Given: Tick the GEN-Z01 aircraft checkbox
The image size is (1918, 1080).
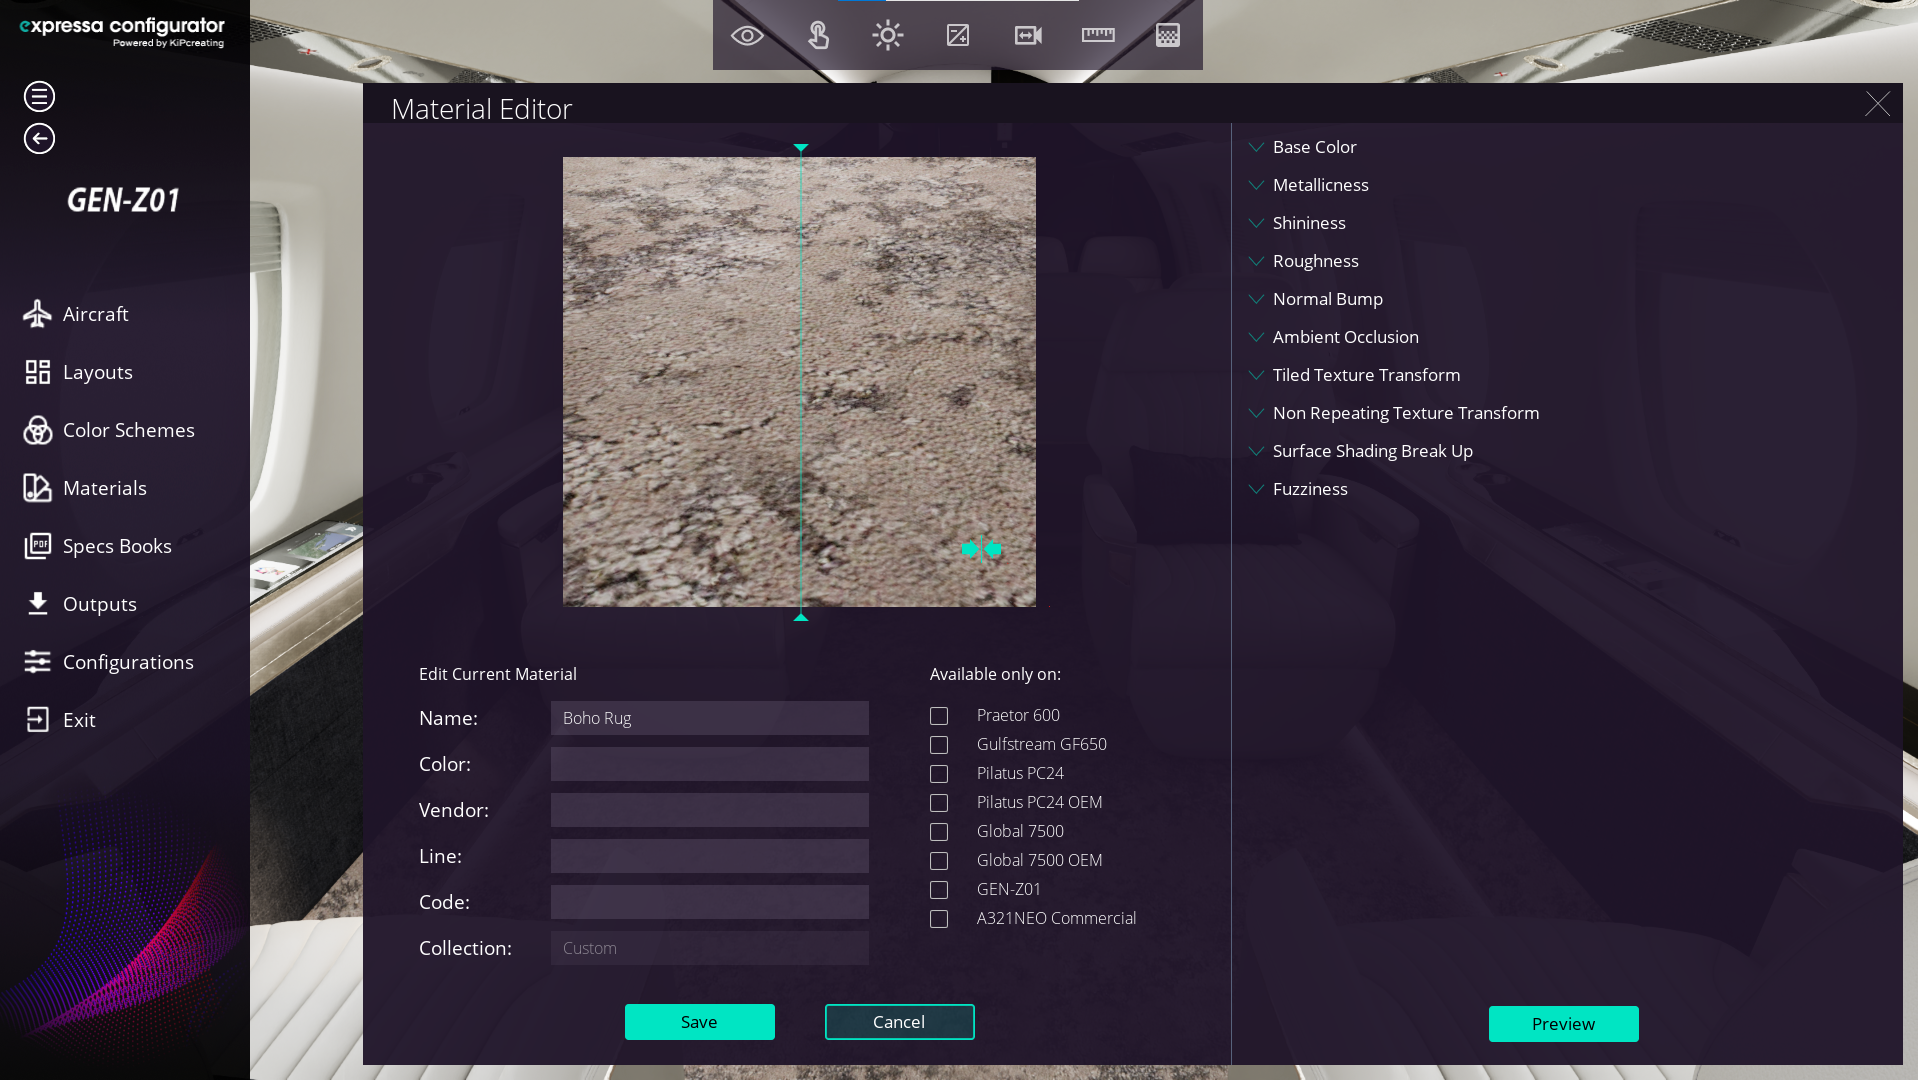Looking at the screenshot, I should point(939,890).
